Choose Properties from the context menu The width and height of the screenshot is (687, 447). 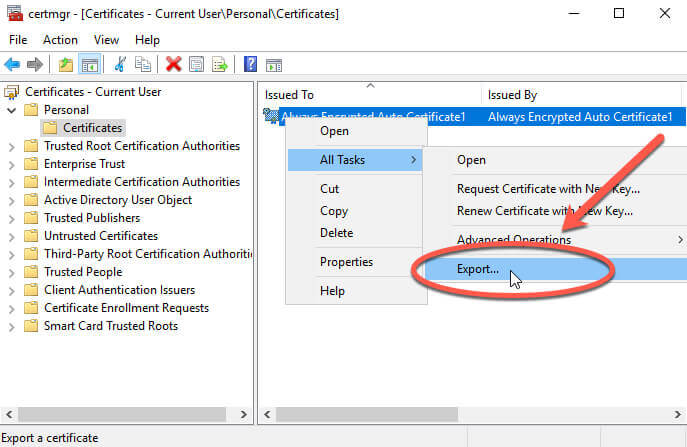[x=356, y=262]
